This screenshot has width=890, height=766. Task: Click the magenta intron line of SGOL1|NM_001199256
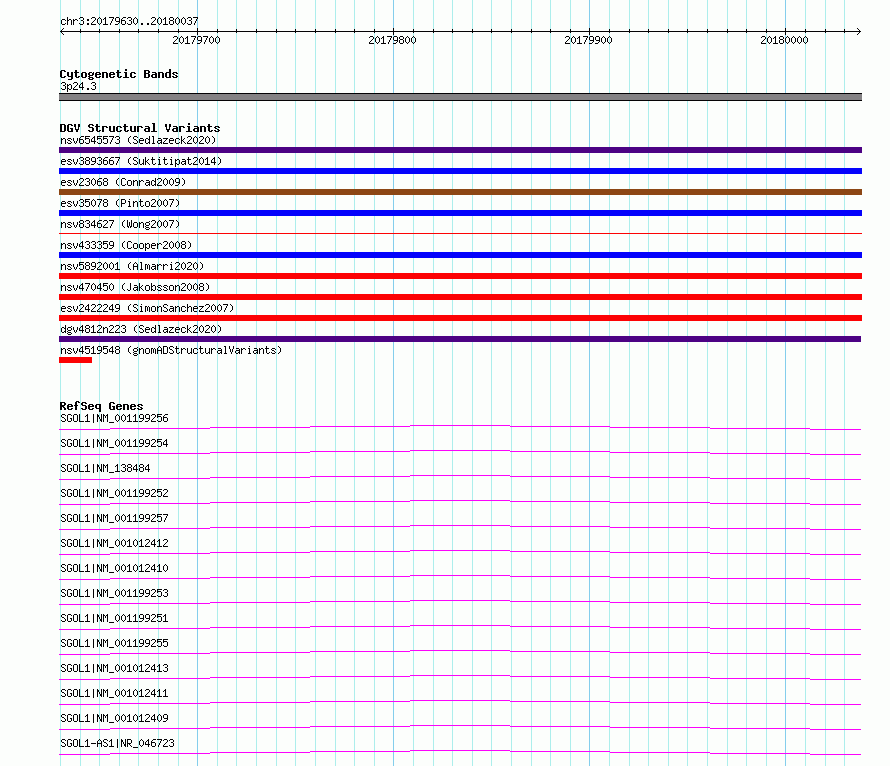click(x=460, y=427)
